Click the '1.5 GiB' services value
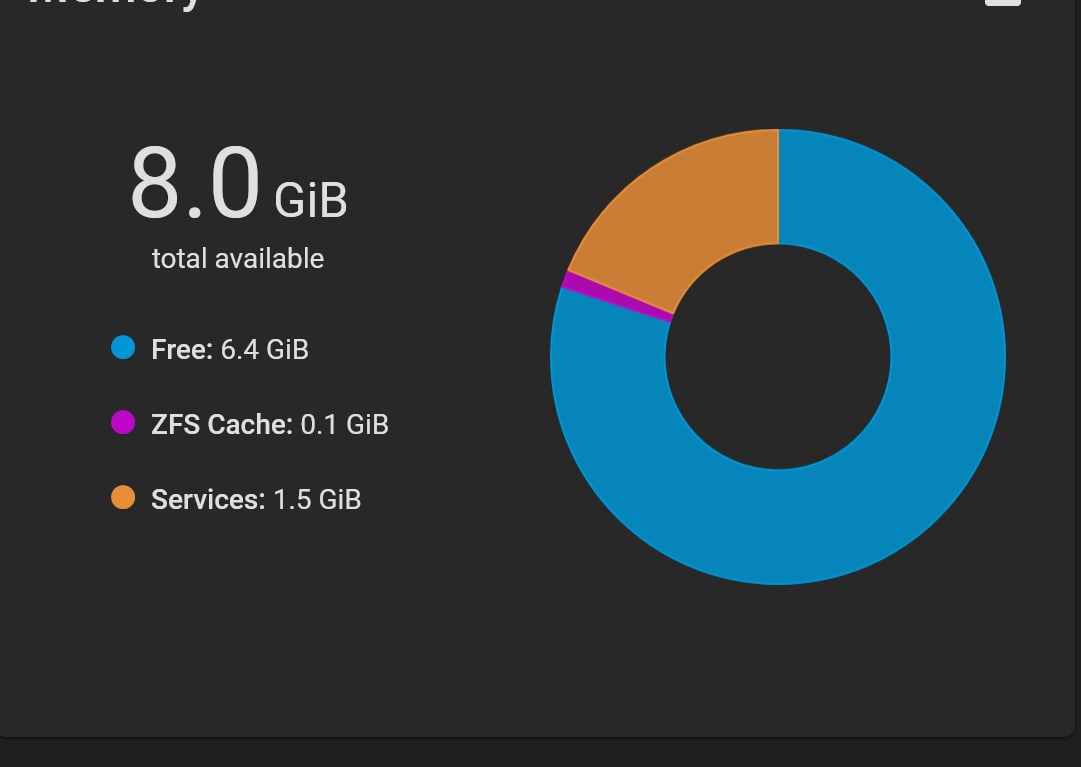 [317, 500]
